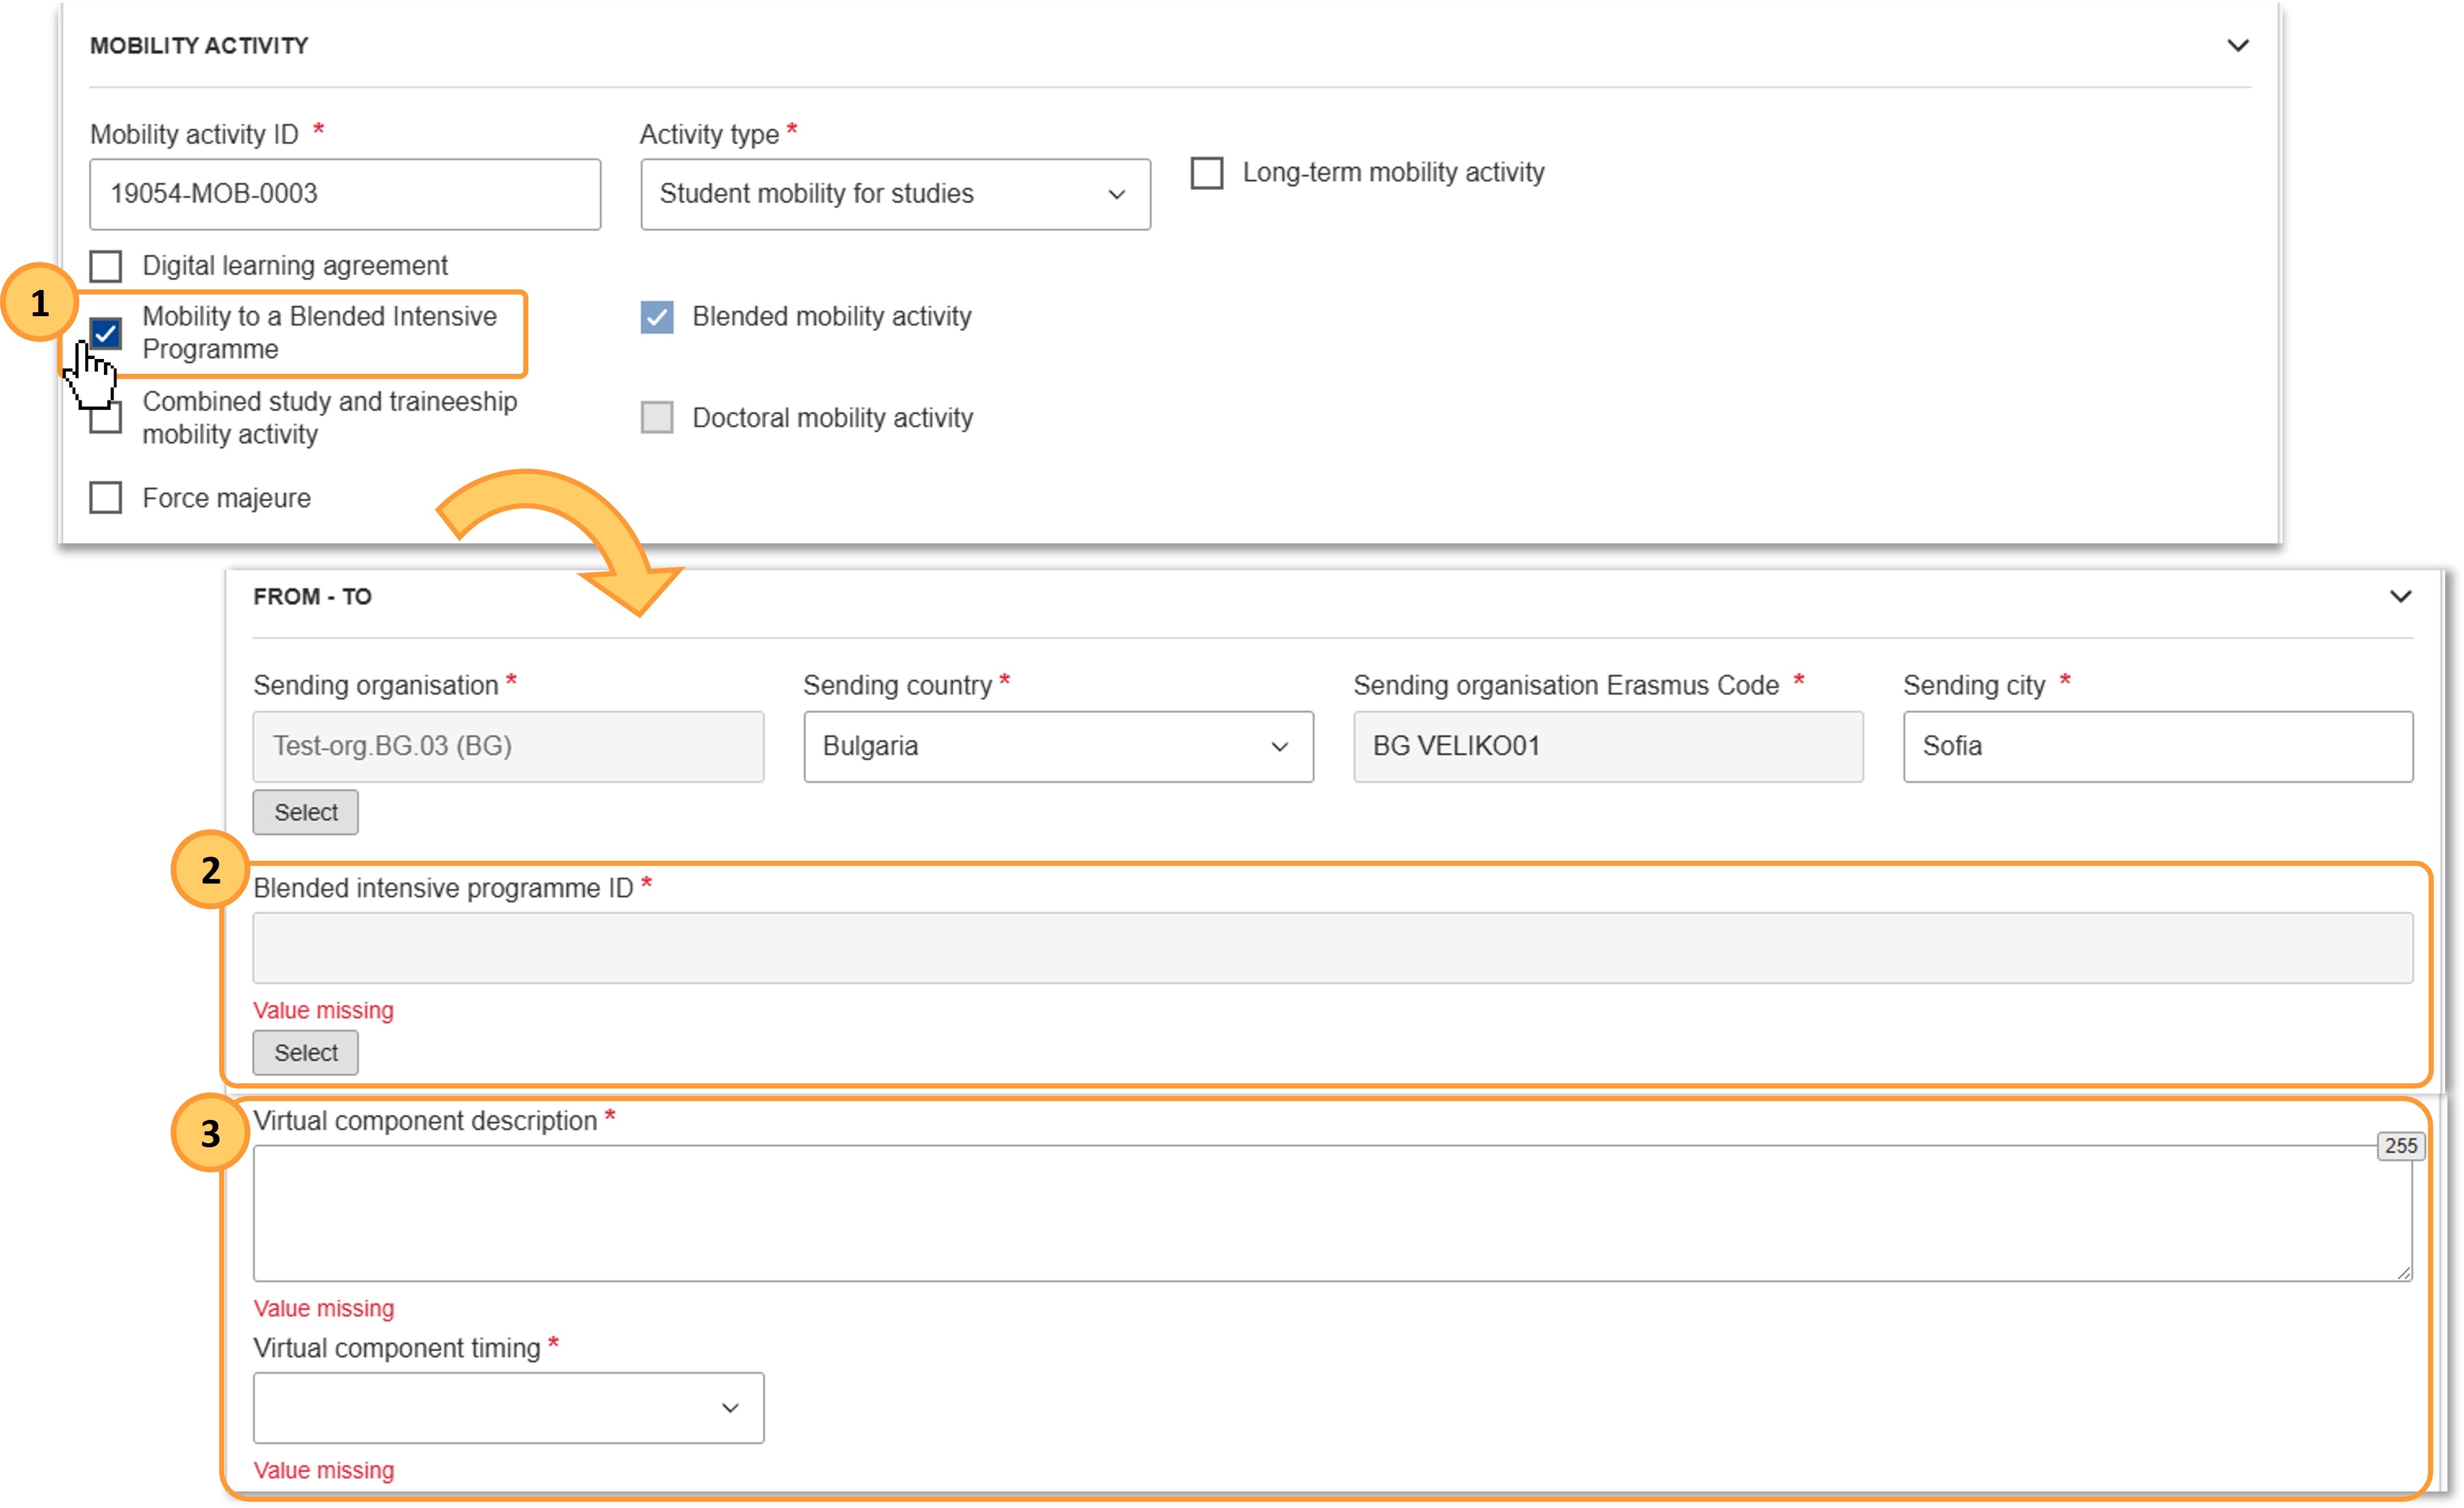Viewport: 2464px width, 1508px height.
Task: Check the Long-term mobility activity checkbox
Action: 1207,173
